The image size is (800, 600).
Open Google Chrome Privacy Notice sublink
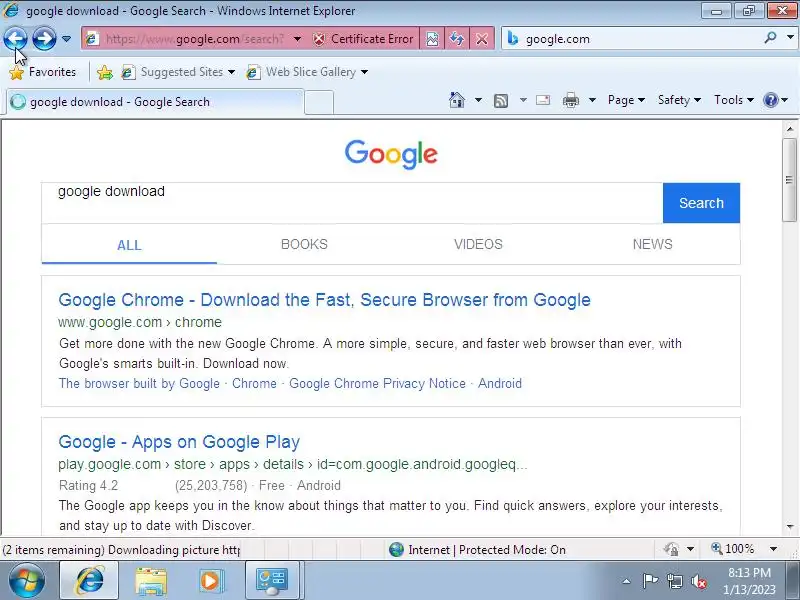coord(378,383)
